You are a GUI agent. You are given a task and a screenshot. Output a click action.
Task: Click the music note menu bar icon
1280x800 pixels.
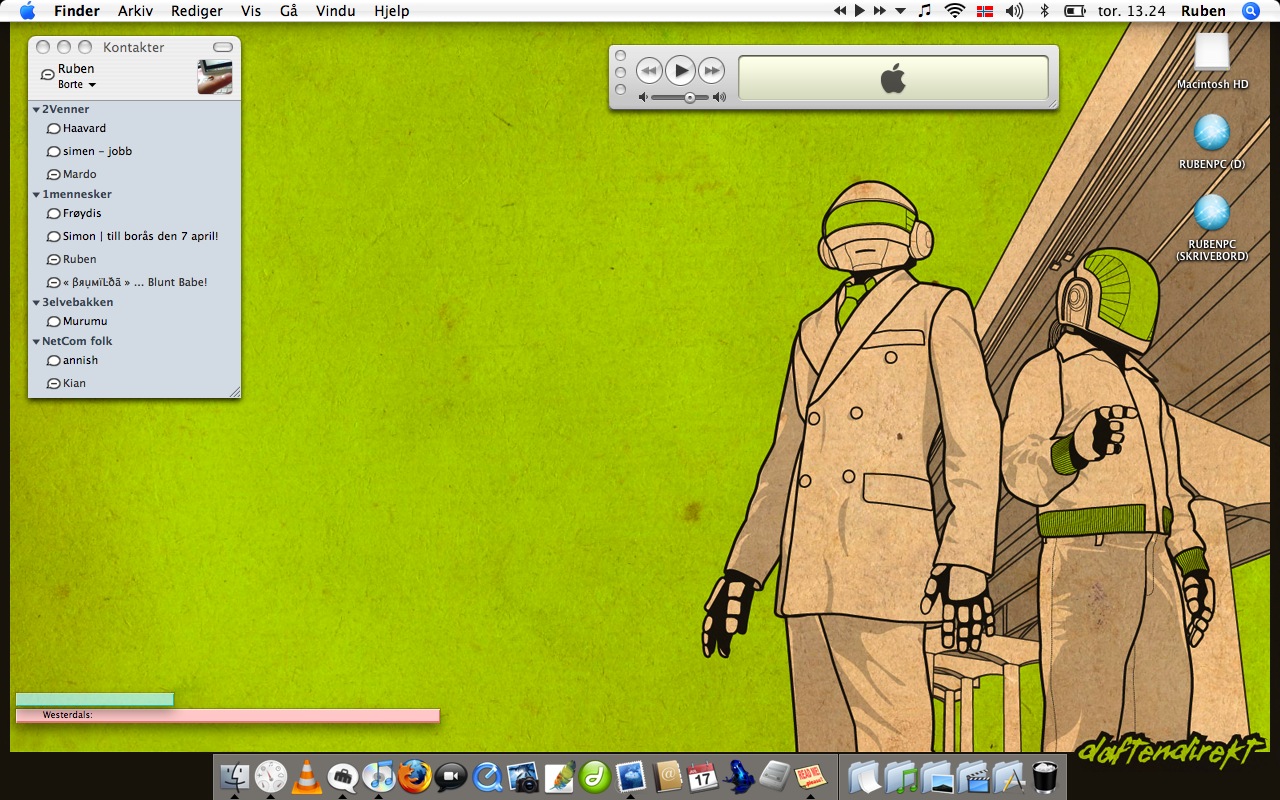[925, 11]
